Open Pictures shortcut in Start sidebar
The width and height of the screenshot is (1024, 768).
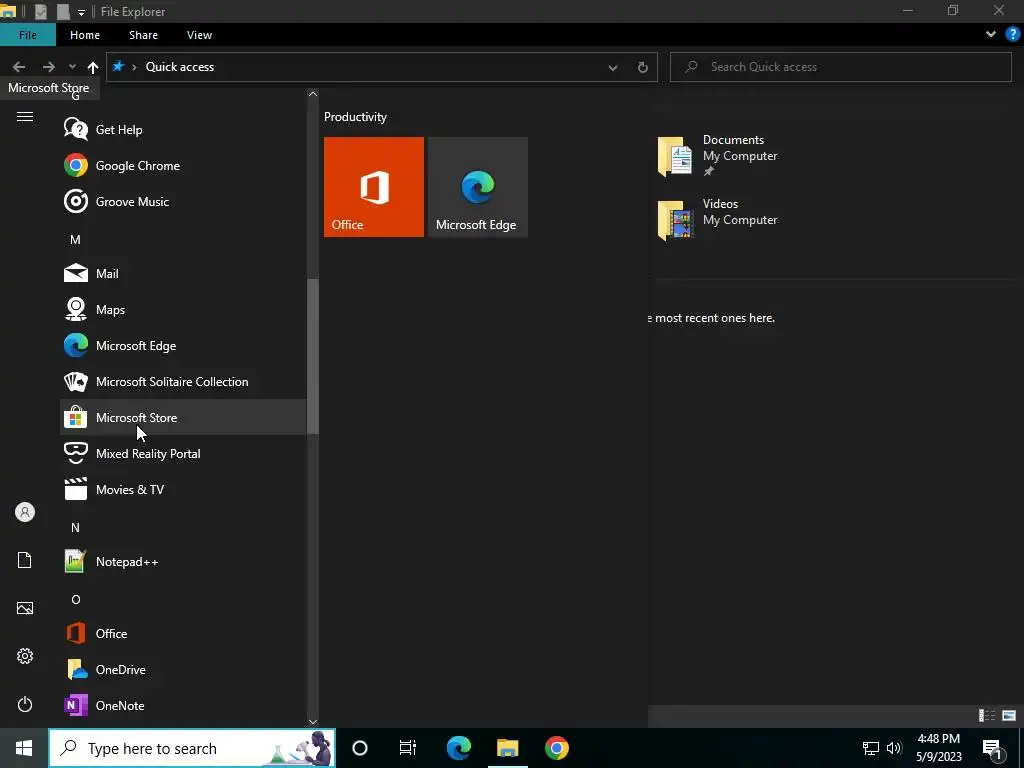point(25,608)
